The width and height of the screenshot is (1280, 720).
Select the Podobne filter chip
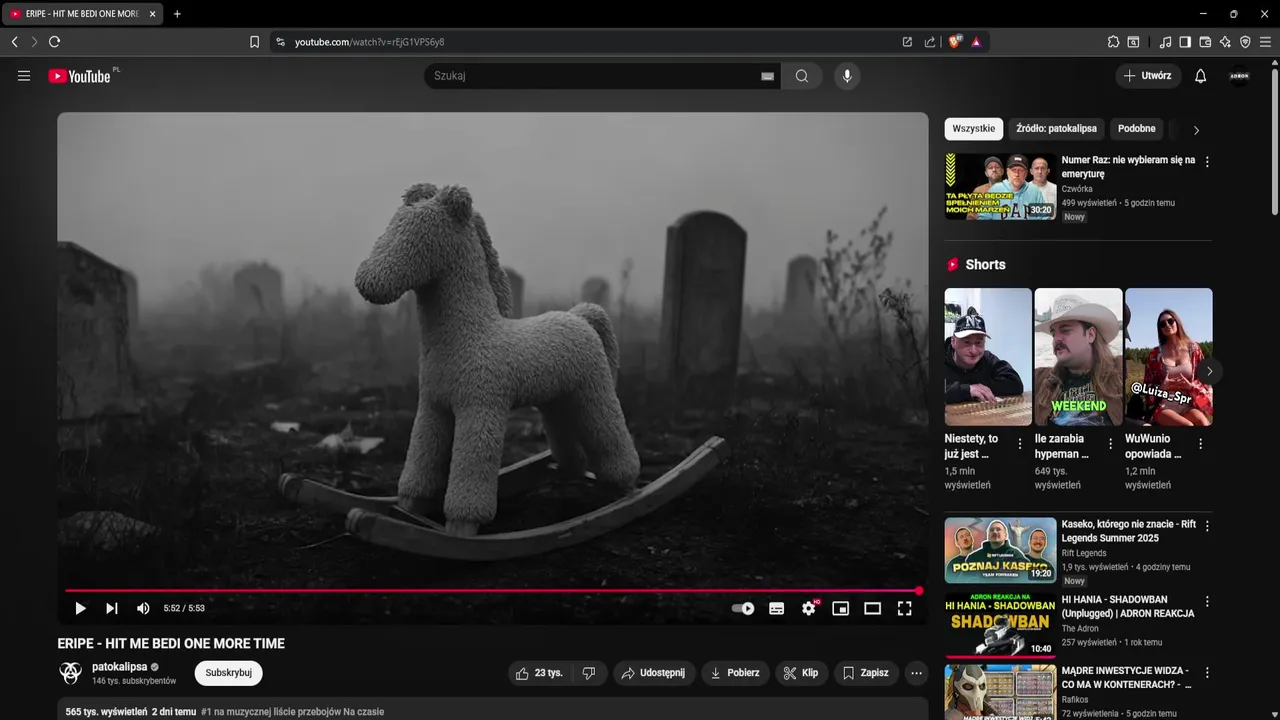[1137, 129]
